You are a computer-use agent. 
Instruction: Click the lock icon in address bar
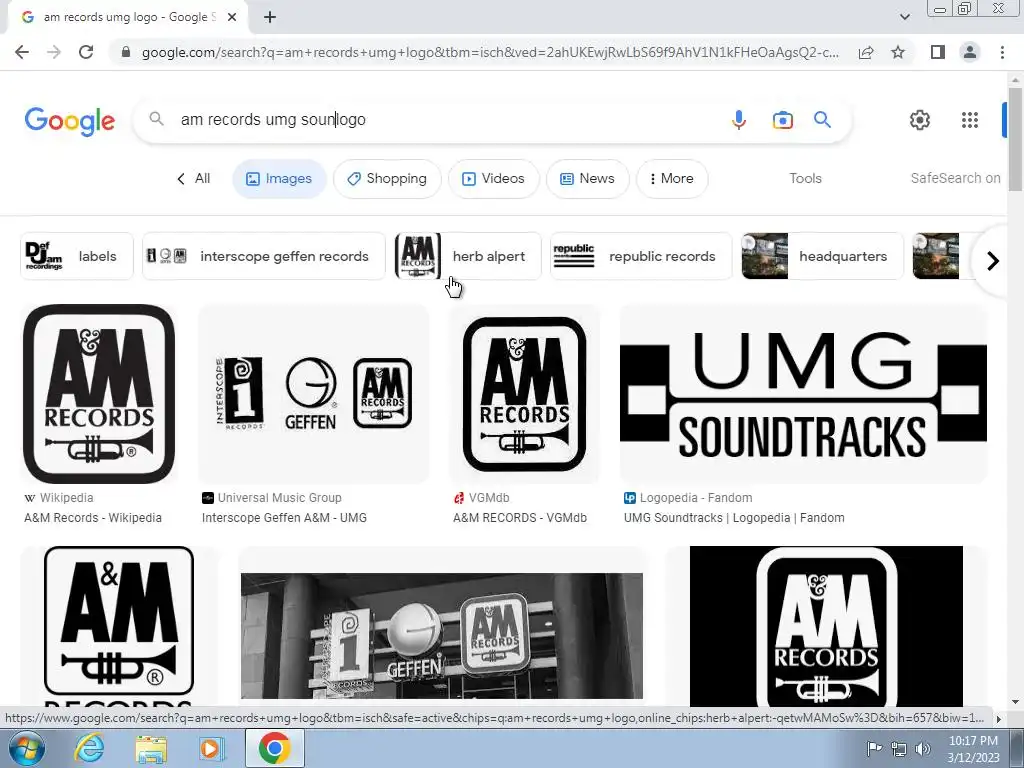pos(126,52)
